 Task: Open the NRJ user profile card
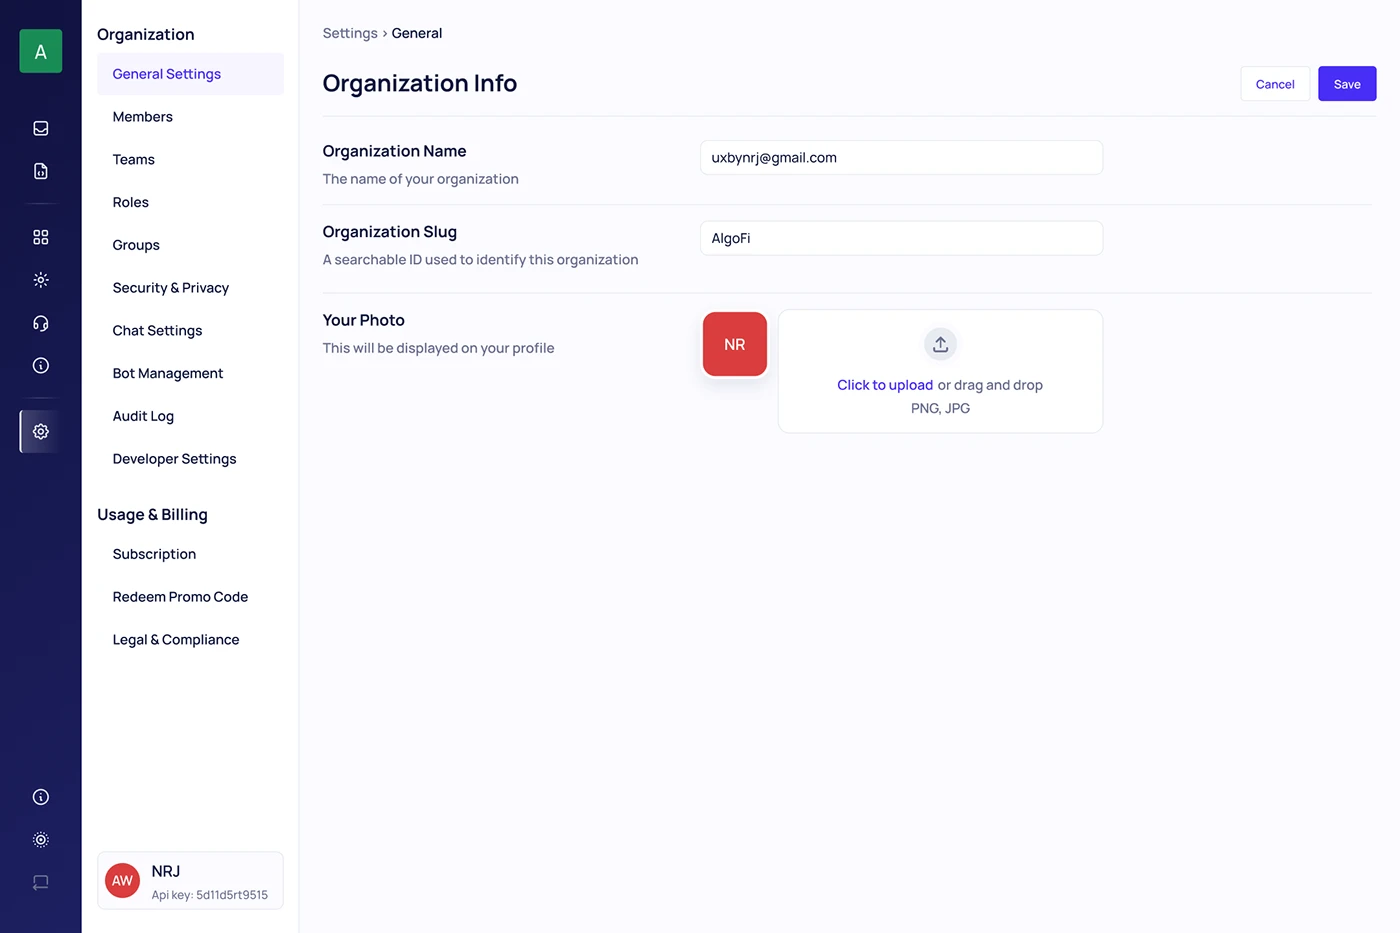190,881
